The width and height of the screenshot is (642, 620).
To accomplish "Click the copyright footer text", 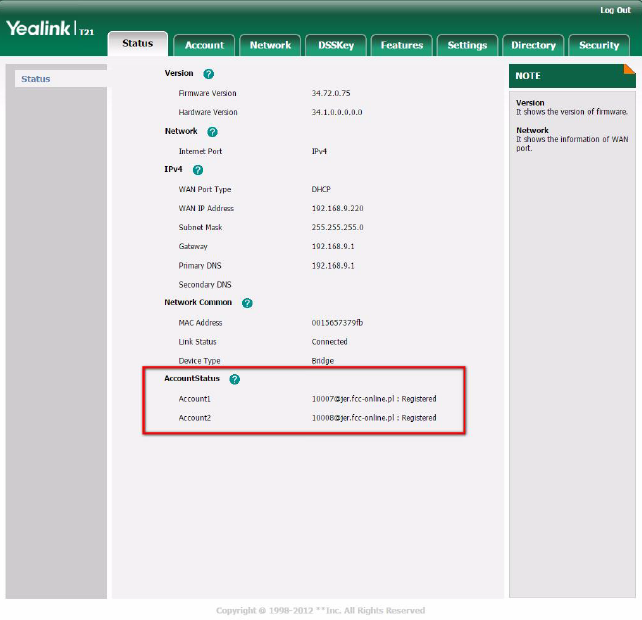I will [x=321, y=611].
